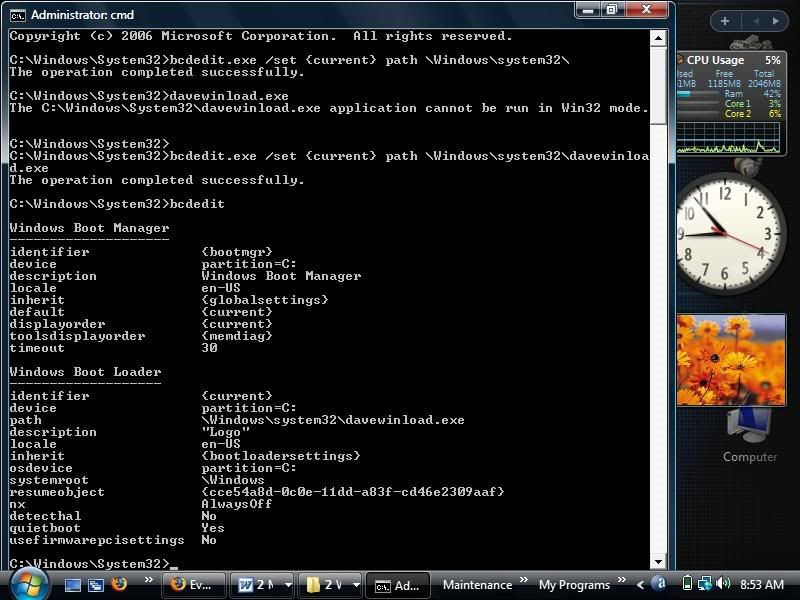Switch to Firefox taskbar button Ev...
Screen dimensions: 800x600
tap(193, 585)
